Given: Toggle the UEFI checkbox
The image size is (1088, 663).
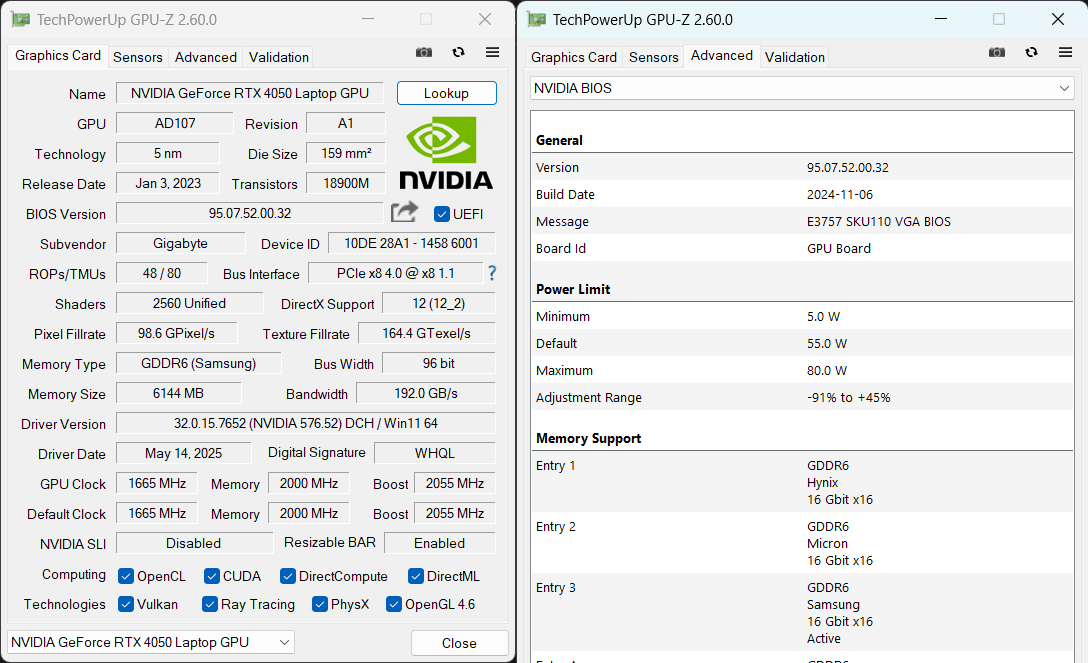Looking at the screenshot, I should [x=441, y=213].
